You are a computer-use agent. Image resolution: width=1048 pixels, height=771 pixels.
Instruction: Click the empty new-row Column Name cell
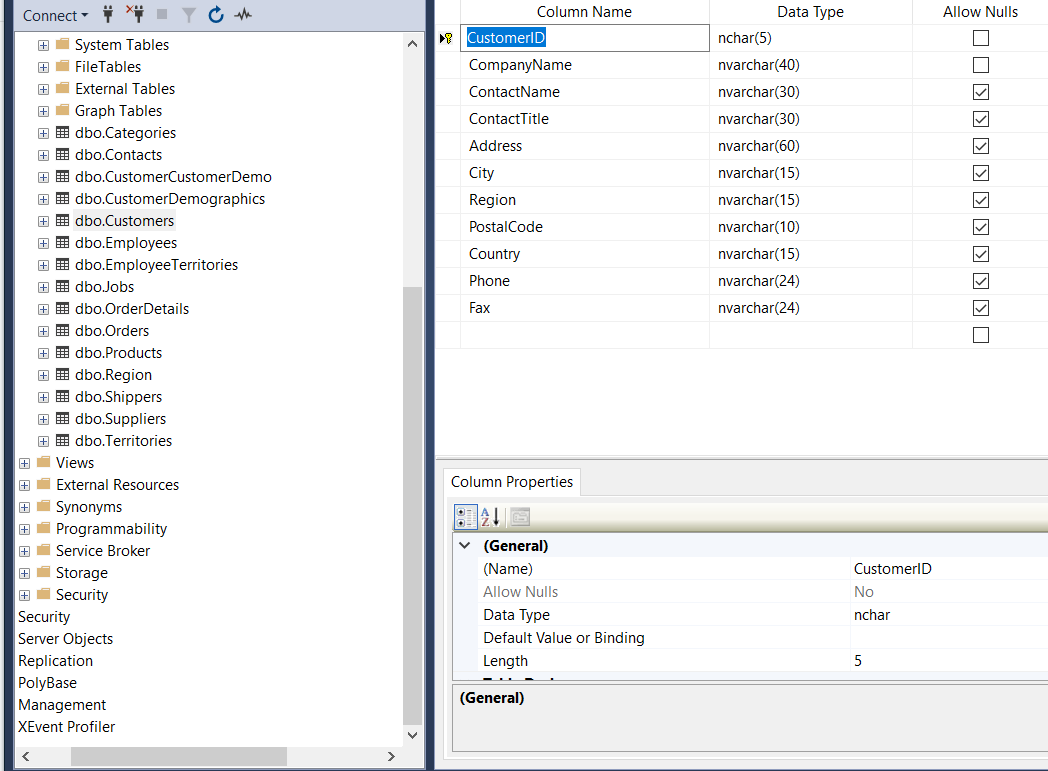click(x=585, y=335)
